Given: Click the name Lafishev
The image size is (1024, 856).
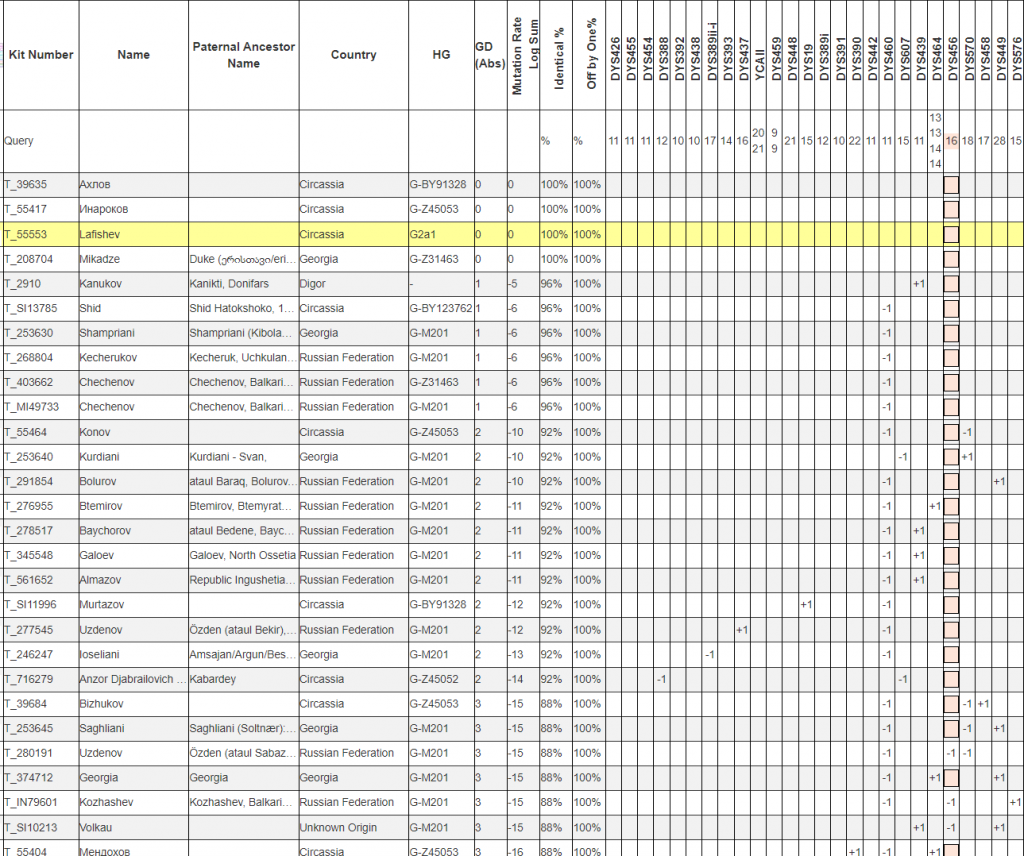Looking at the screenshot, I should 99,234.
